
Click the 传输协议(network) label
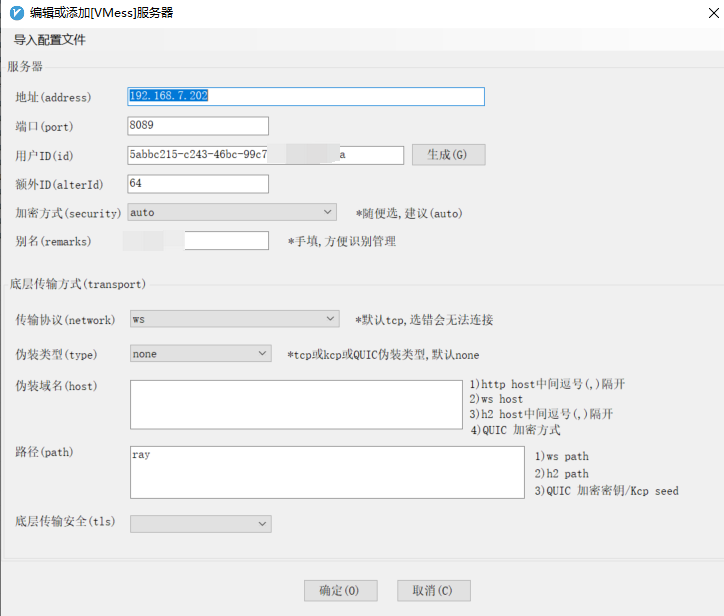[65, 320]
